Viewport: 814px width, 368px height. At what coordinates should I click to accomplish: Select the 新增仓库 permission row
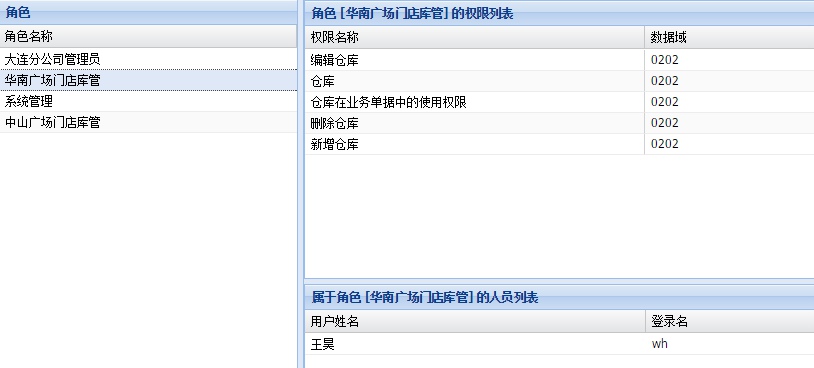click(560, 144)
